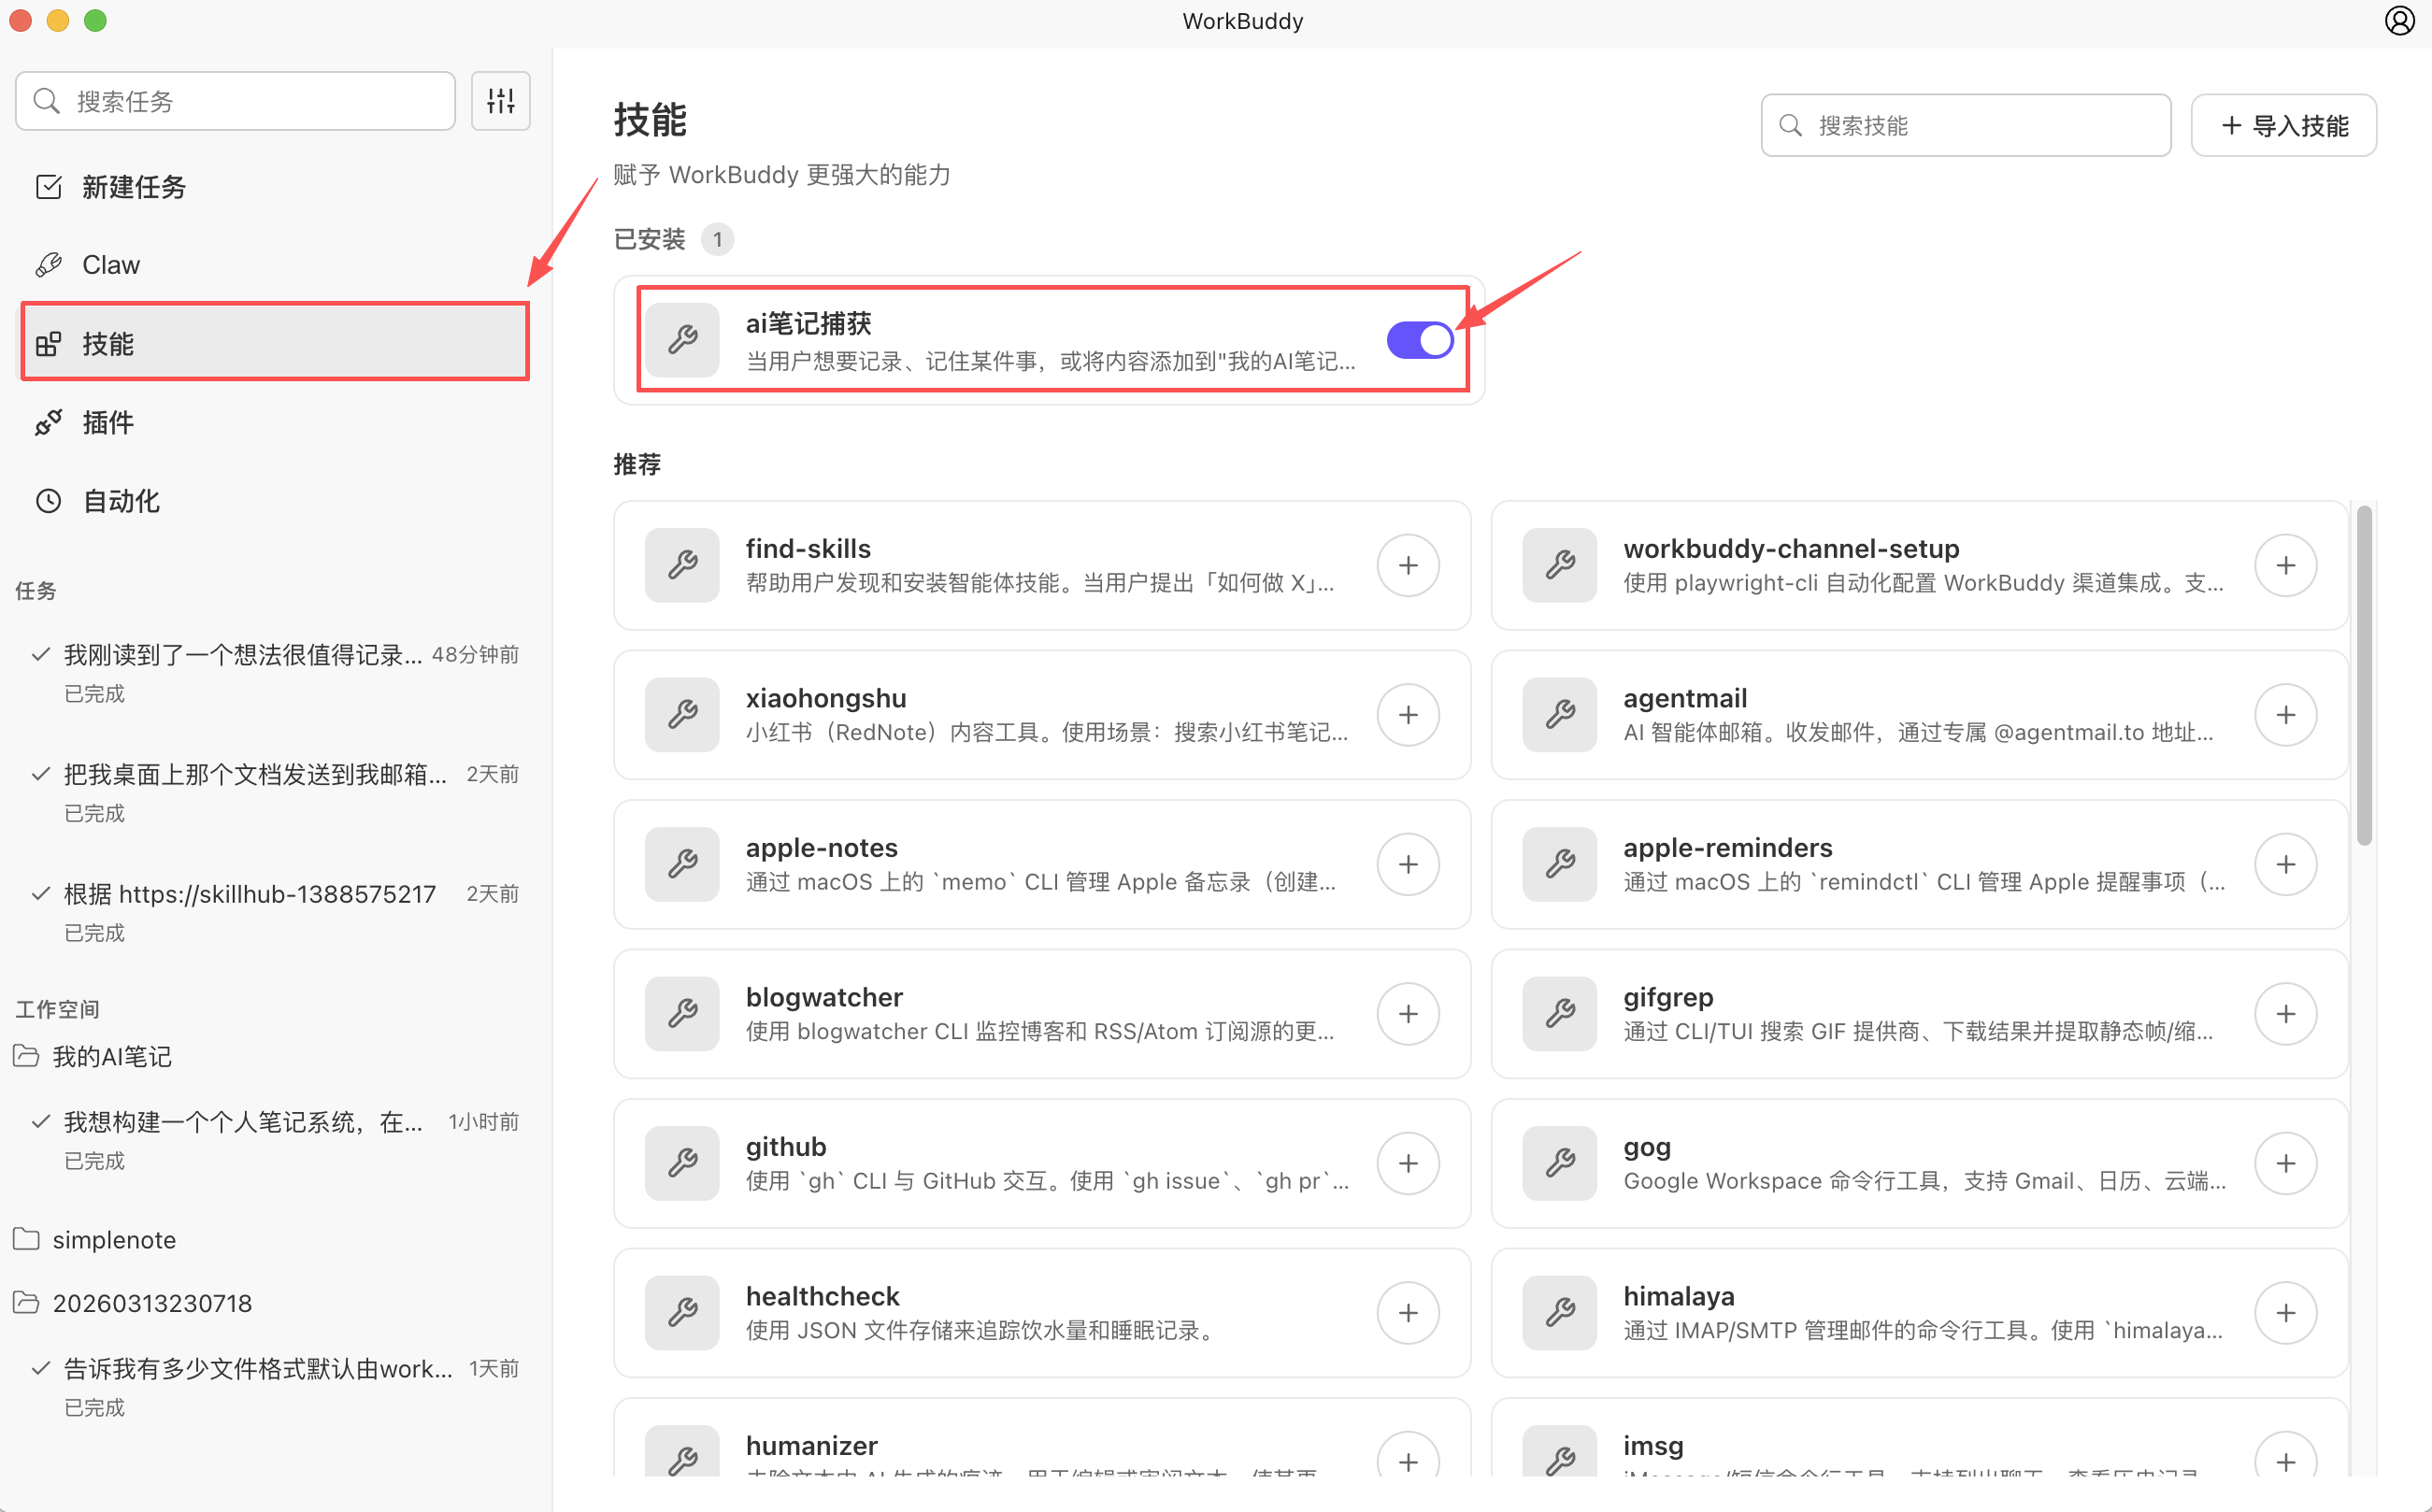The width and height of the screenshot is (2432, 1512).
Task: Focus the 搜索技能 search field
Action: pyautogui.click(x=1966, y=125)
